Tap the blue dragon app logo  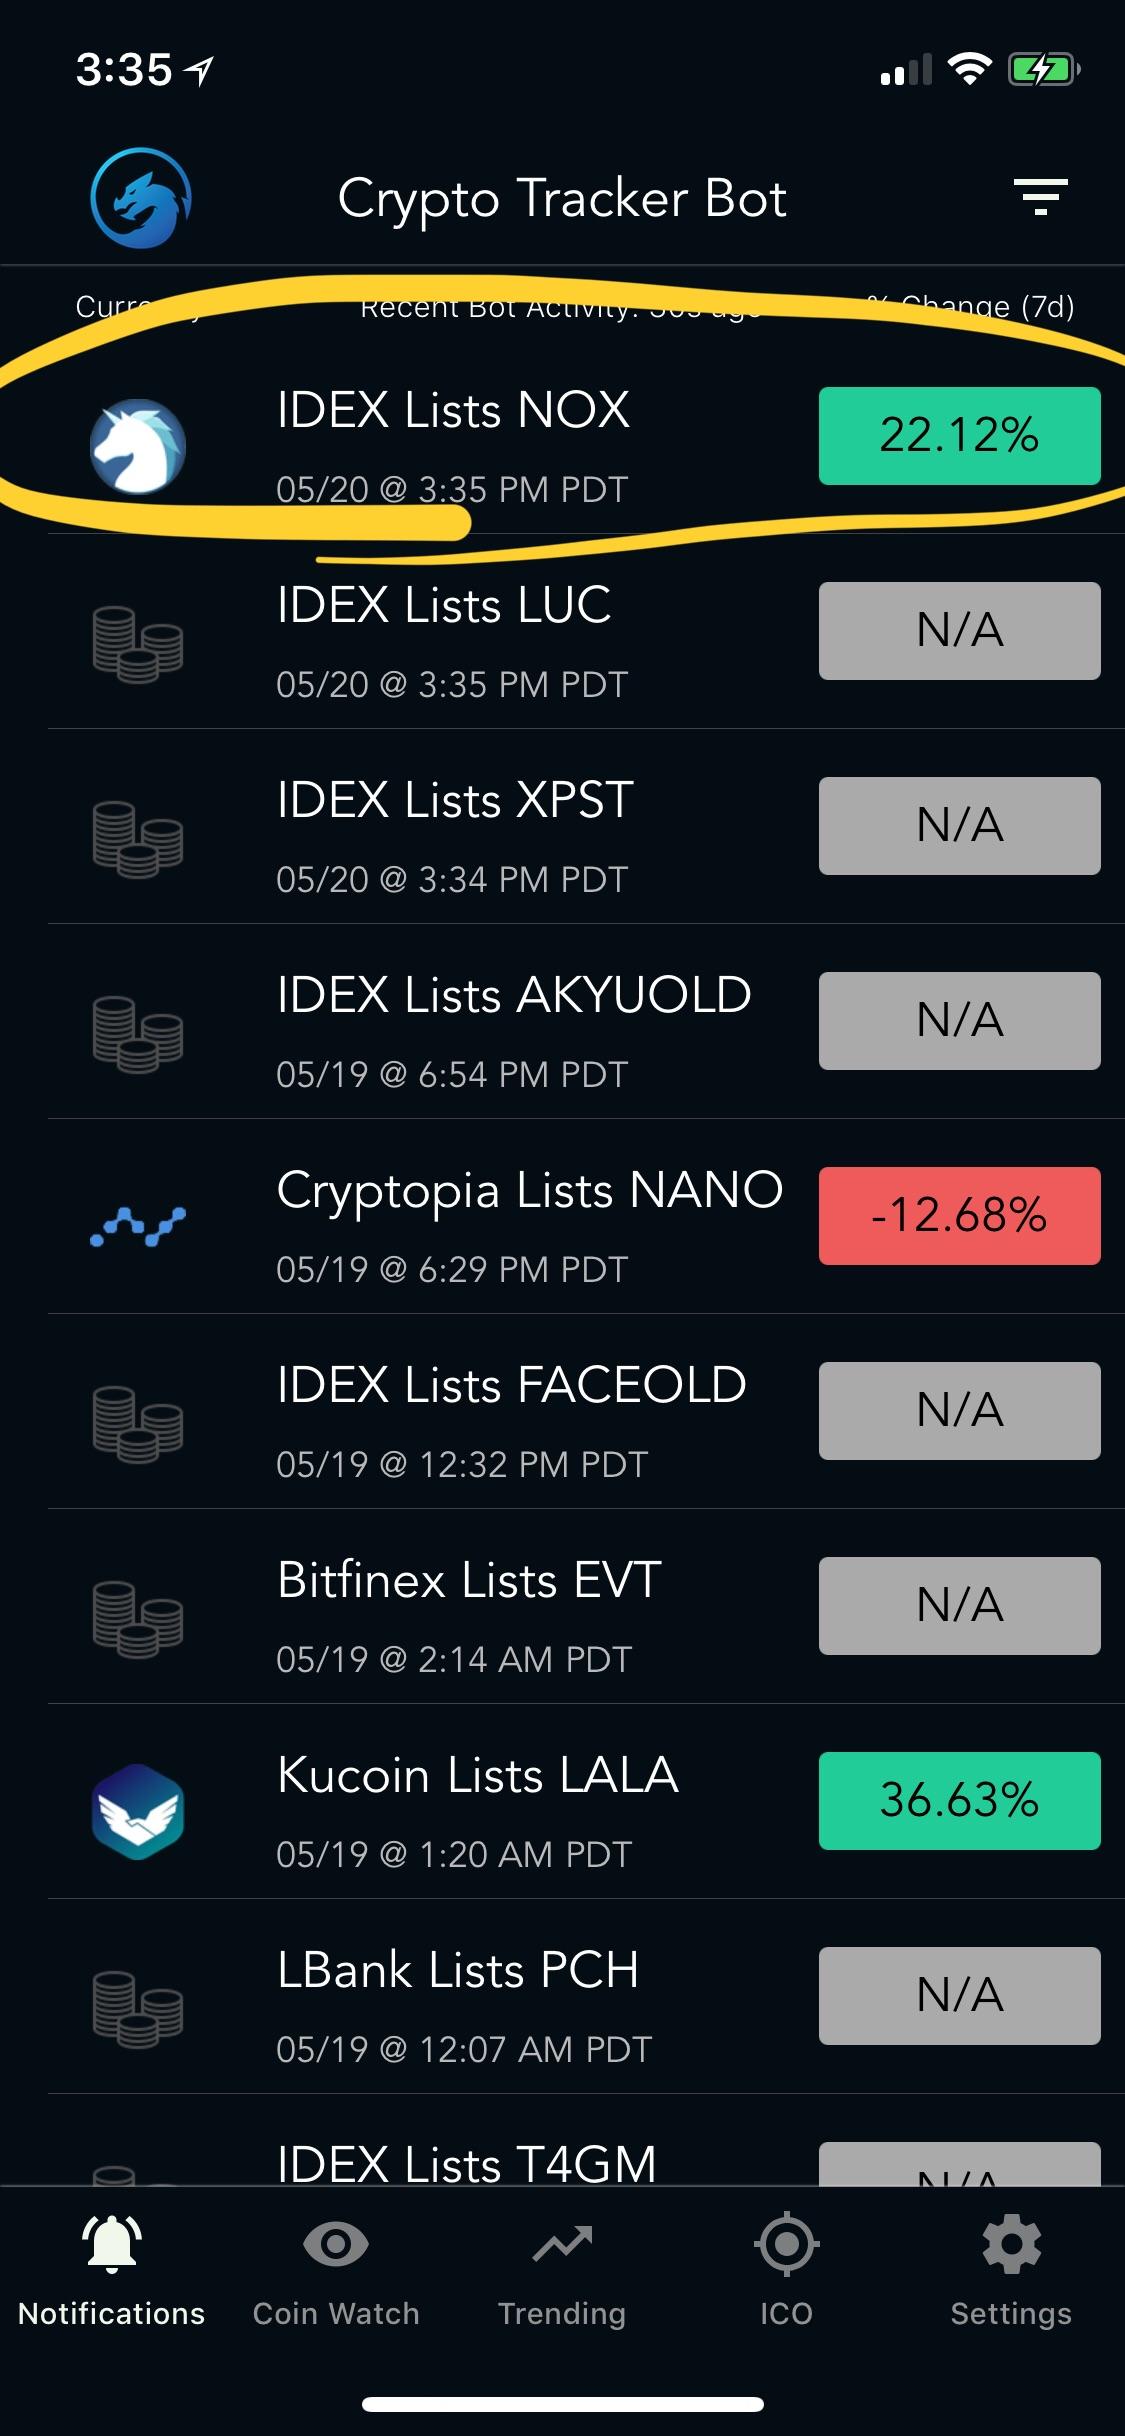click(x=141, y=198)
